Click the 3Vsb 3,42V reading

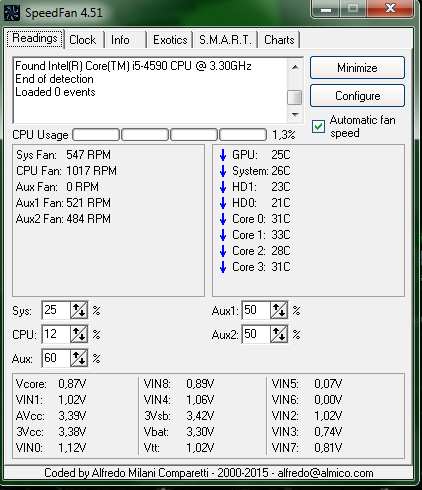[x=179, y=416]
